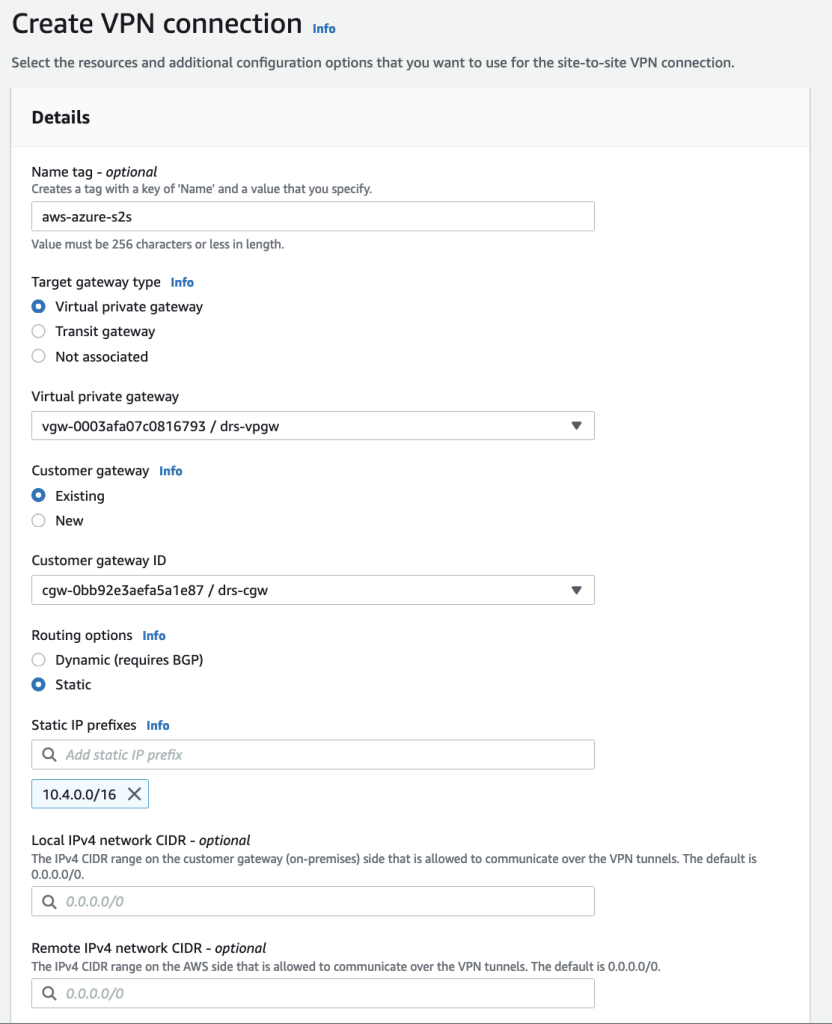The height and width of the screenshot is (1024, 832).
Task: Choose New under Customer gateway
Action: click(x=38, y=520)
